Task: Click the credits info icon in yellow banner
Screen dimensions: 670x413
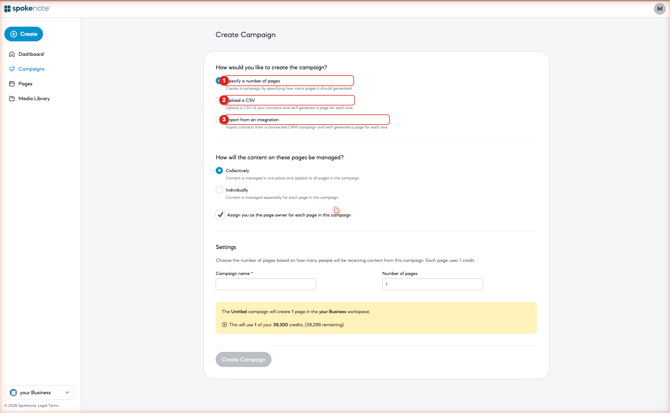Action: pyautogui.click(x=224, y=325)
